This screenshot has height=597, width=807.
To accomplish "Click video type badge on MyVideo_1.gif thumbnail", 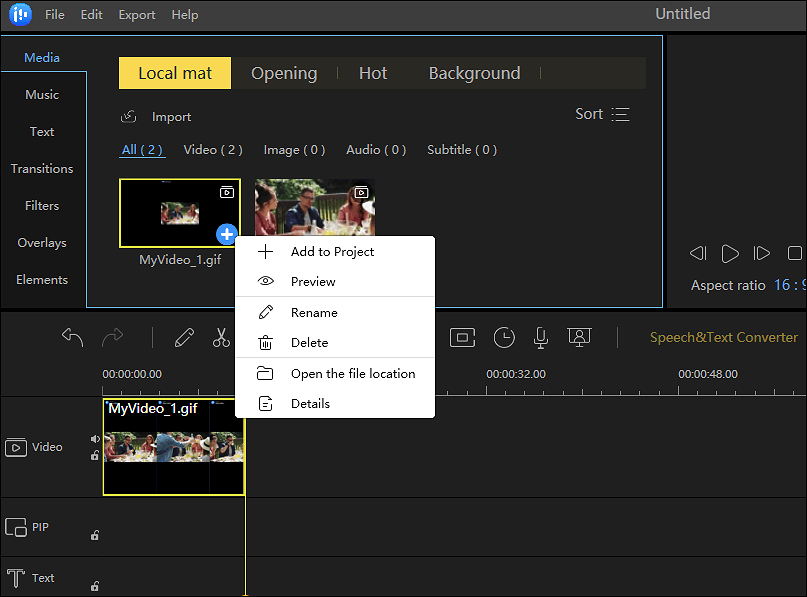I will coord(227,192).
